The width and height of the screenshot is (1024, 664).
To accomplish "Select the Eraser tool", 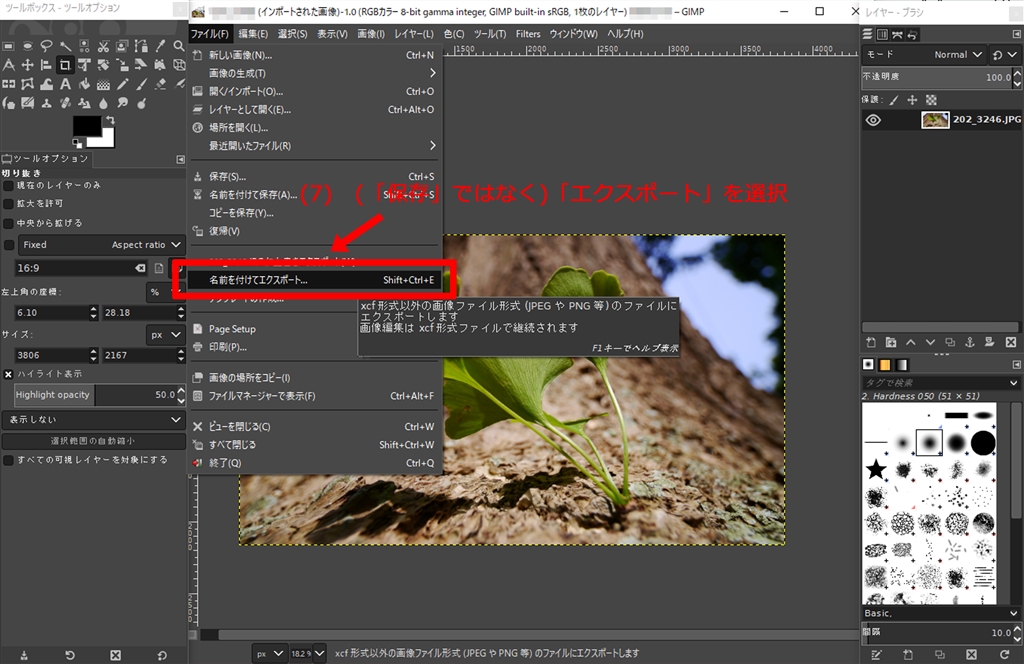I will coord(160,84).
